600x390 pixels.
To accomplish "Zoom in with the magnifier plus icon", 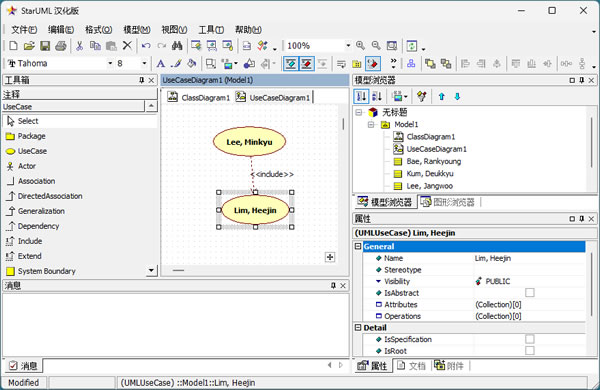I will coord(360,46).
